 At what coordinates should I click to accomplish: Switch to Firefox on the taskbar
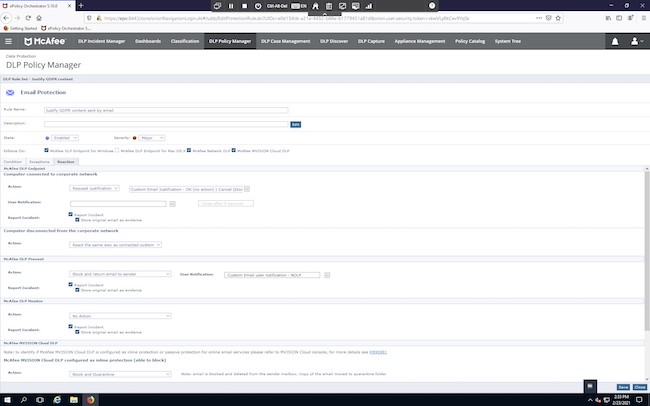pyautogui.click(x=90, y=400)
